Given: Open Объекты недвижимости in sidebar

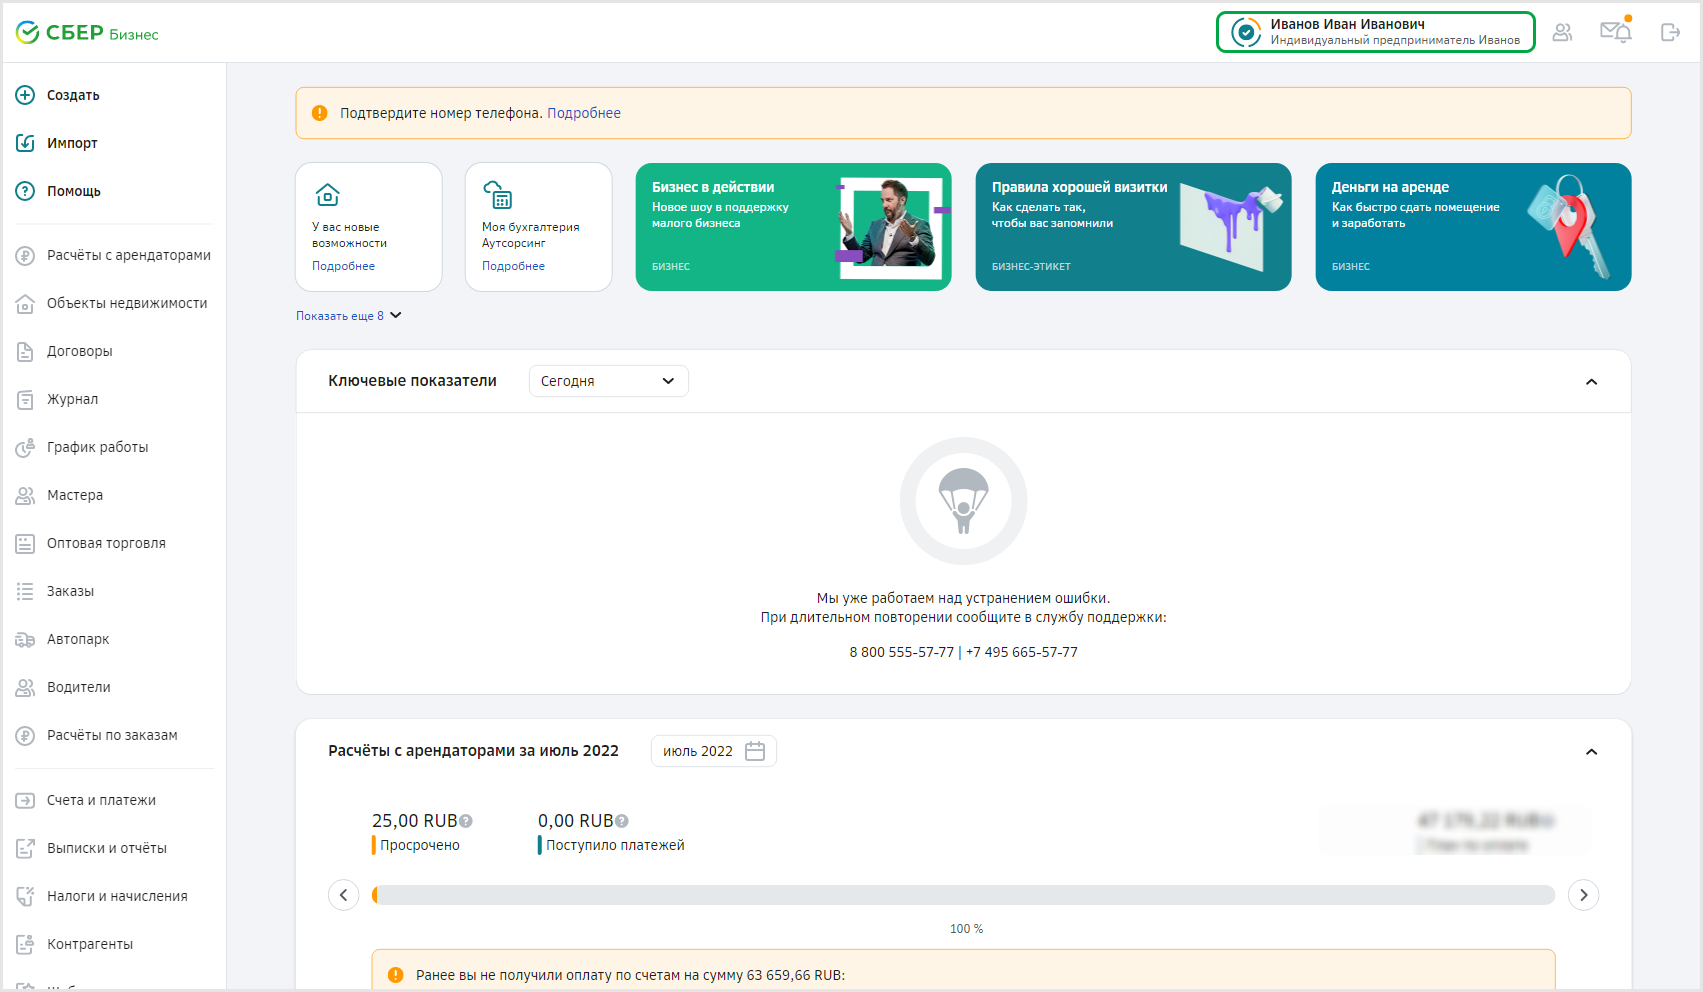Looking at the screenshot, I should 127,303.
